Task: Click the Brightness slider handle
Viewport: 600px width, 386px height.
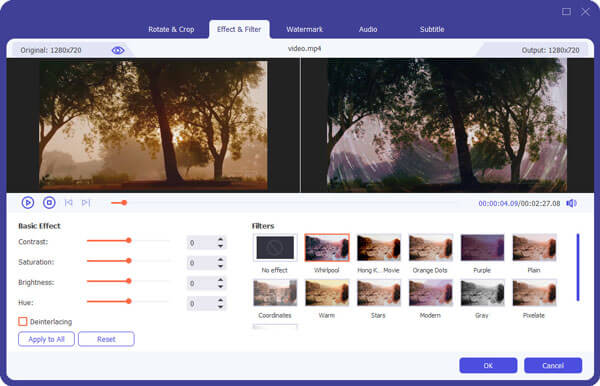Action: tap(129, 281)
